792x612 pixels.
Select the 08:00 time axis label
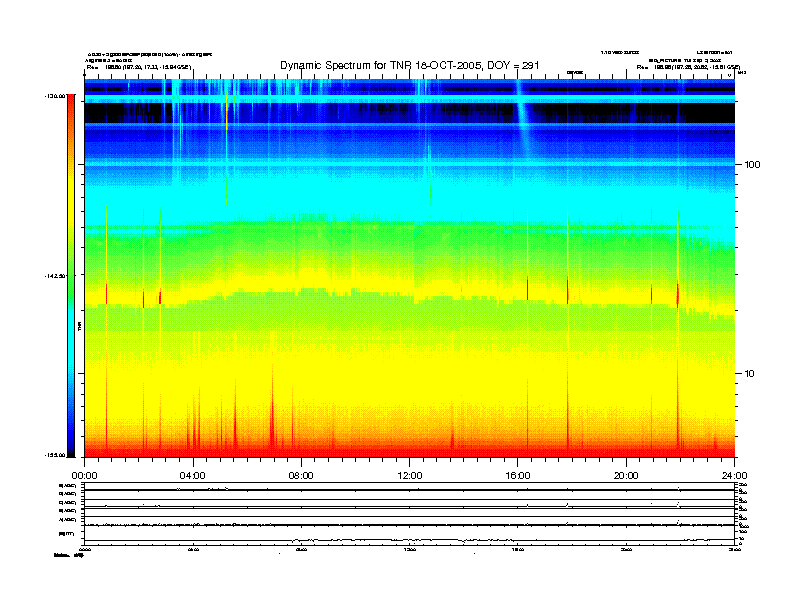(x=301, y=476)
